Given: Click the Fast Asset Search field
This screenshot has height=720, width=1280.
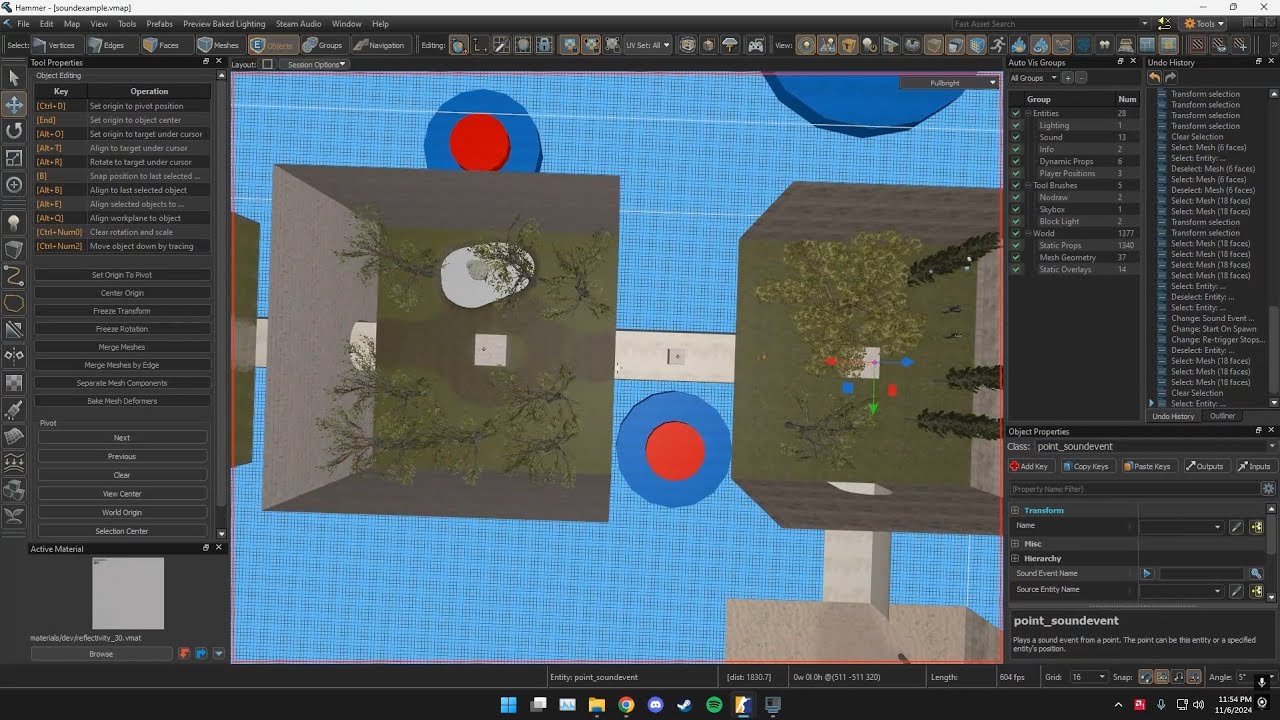Looking at the screenshot, I should (1050, 24).
